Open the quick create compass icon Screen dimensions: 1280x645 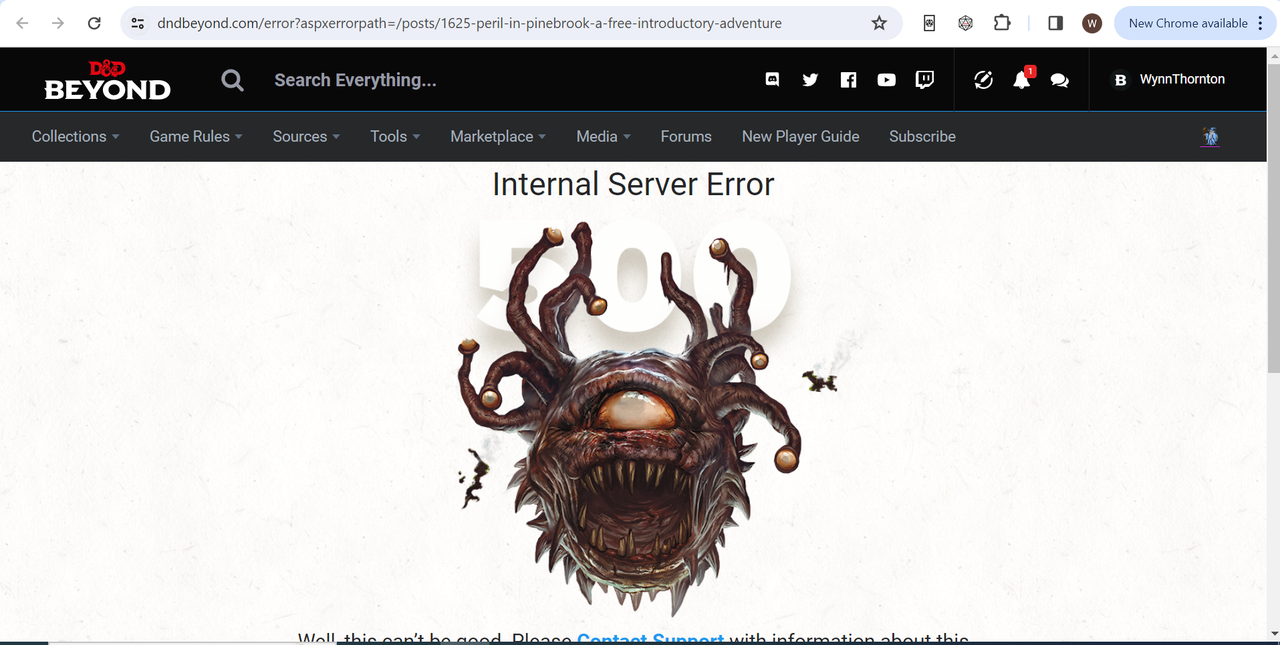[x=983, y=80]
